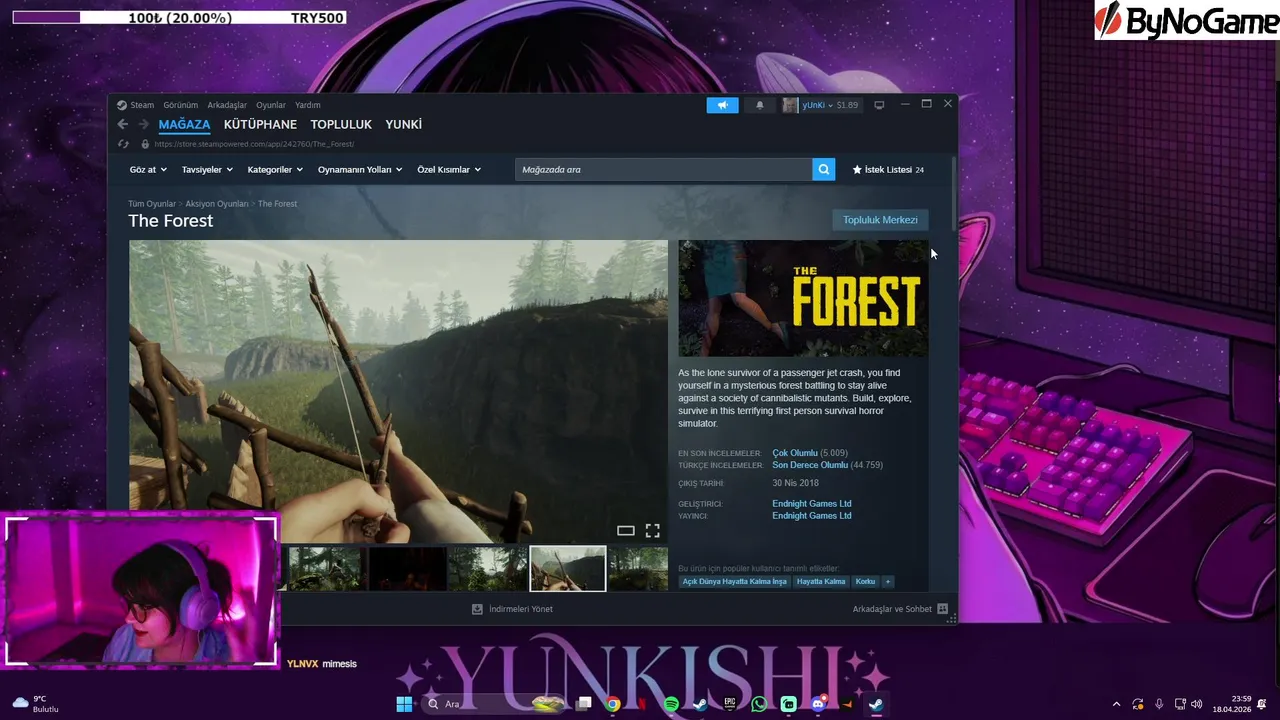Open the Windows notification bell
This screenshot has width=1280, height=720.
(x=1262, y=704)
